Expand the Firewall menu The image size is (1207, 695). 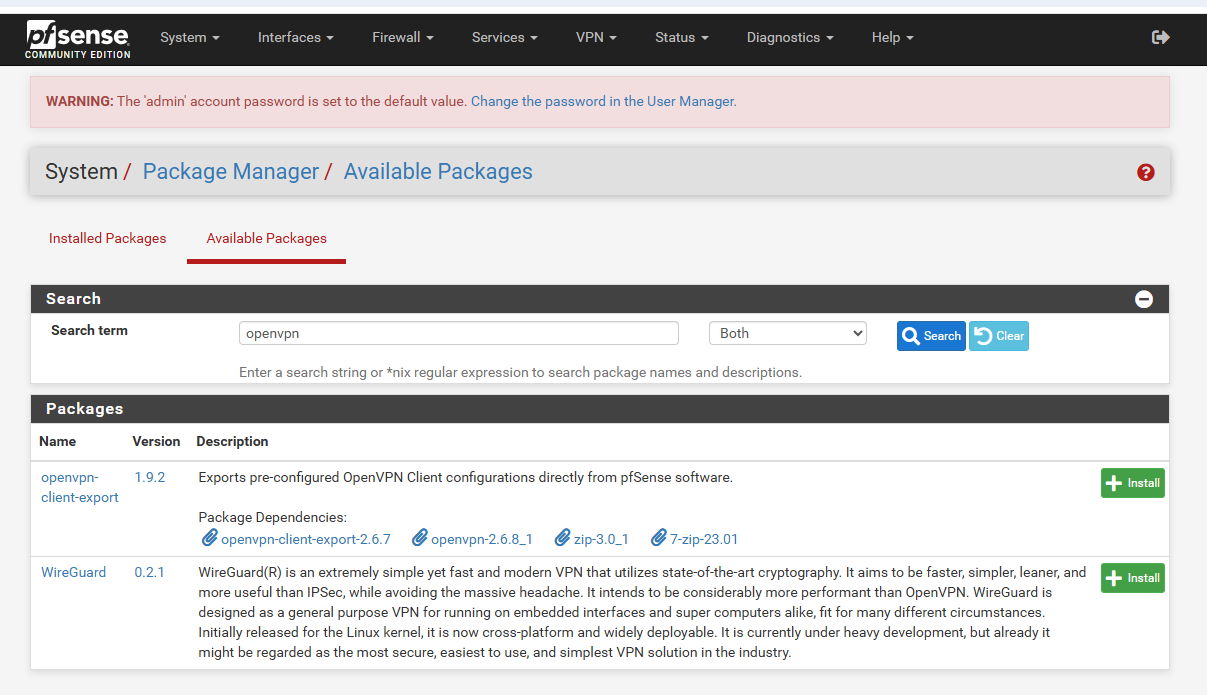(403, 37)
